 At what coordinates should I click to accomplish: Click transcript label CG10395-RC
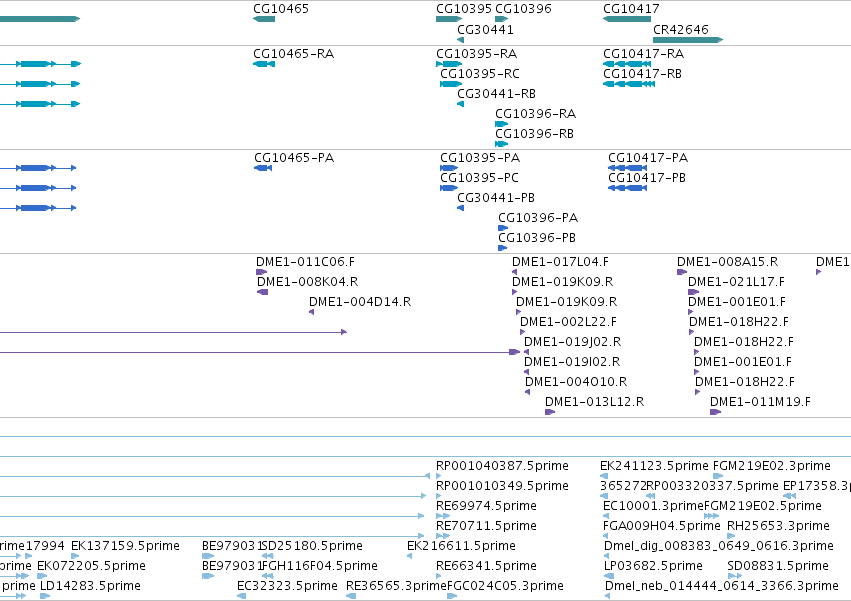pos(480,74)
